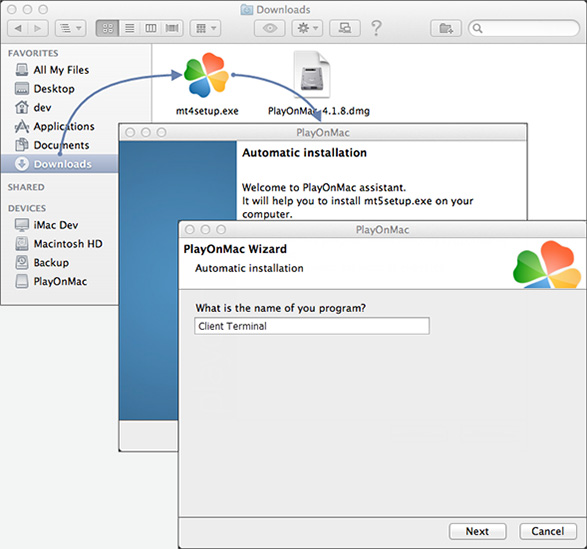This screenshot has height=549, width=587.
Task: Open the item arrangement dropdown
Action: coord(206,28)
